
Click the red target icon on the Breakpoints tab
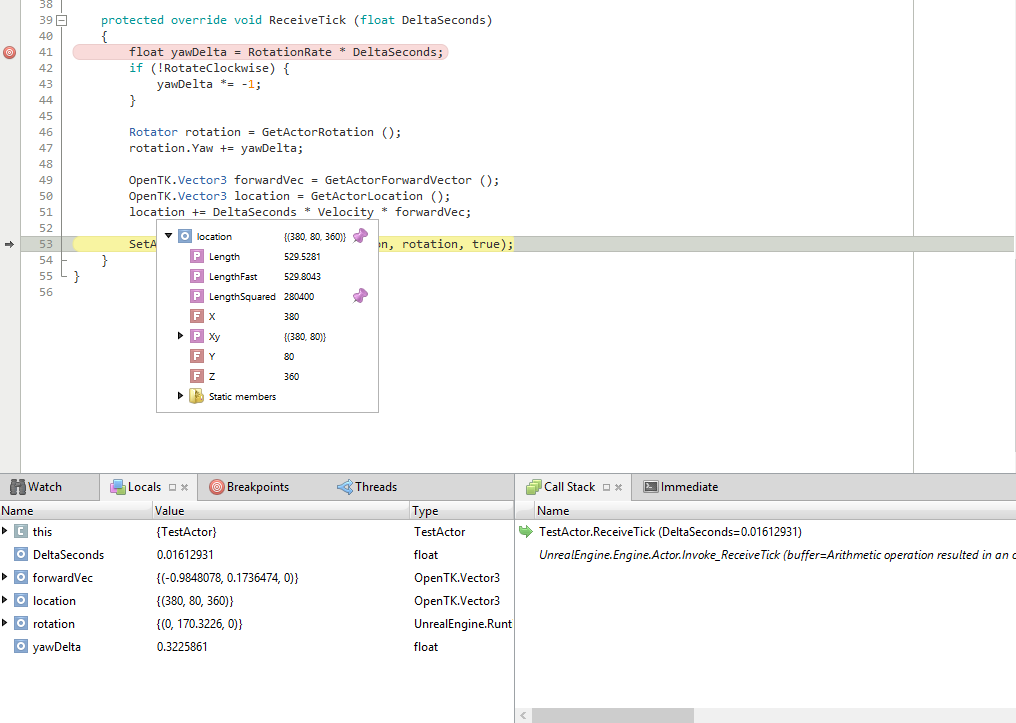tap(219, 487)
